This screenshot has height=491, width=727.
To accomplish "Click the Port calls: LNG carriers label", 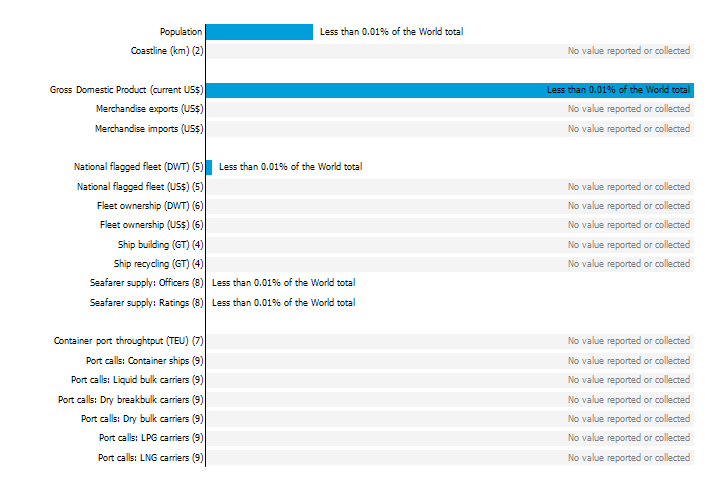I will (151, 458).
